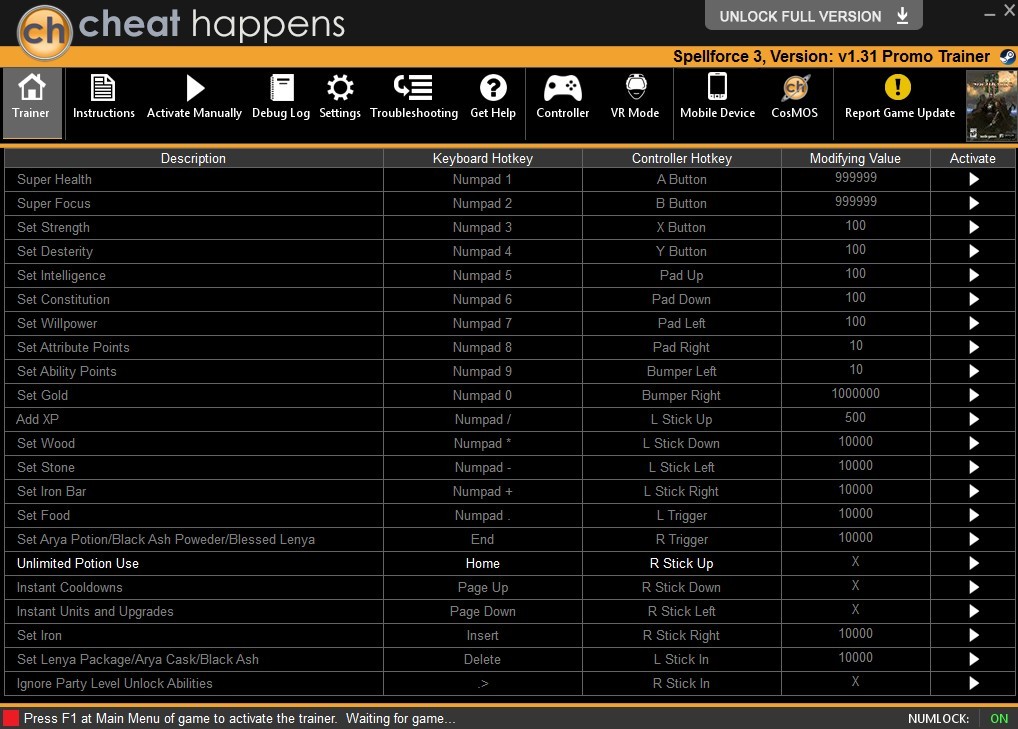Image resolution: width=1018 pixels, height=729 pixels.
Task: Edit Add XP modifying value 500
Action: click(856, 418)
